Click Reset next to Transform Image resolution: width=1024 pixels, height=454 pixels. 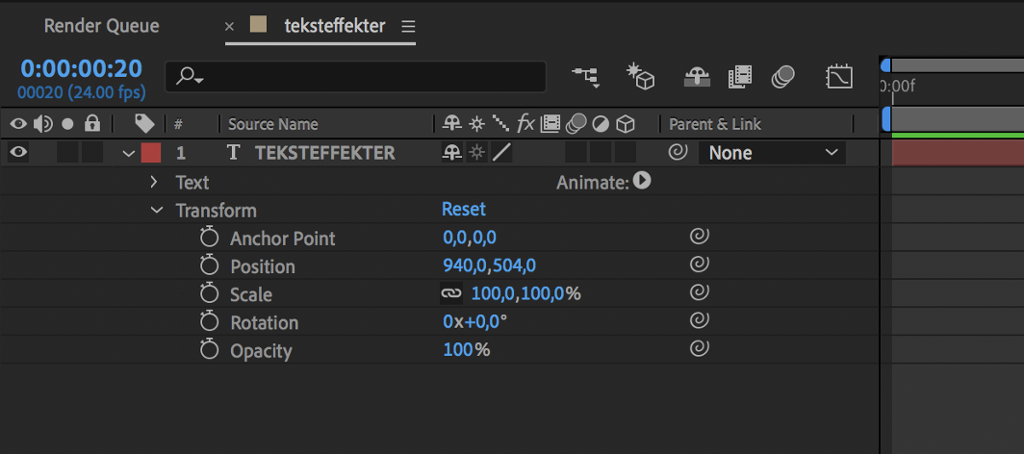464,210
